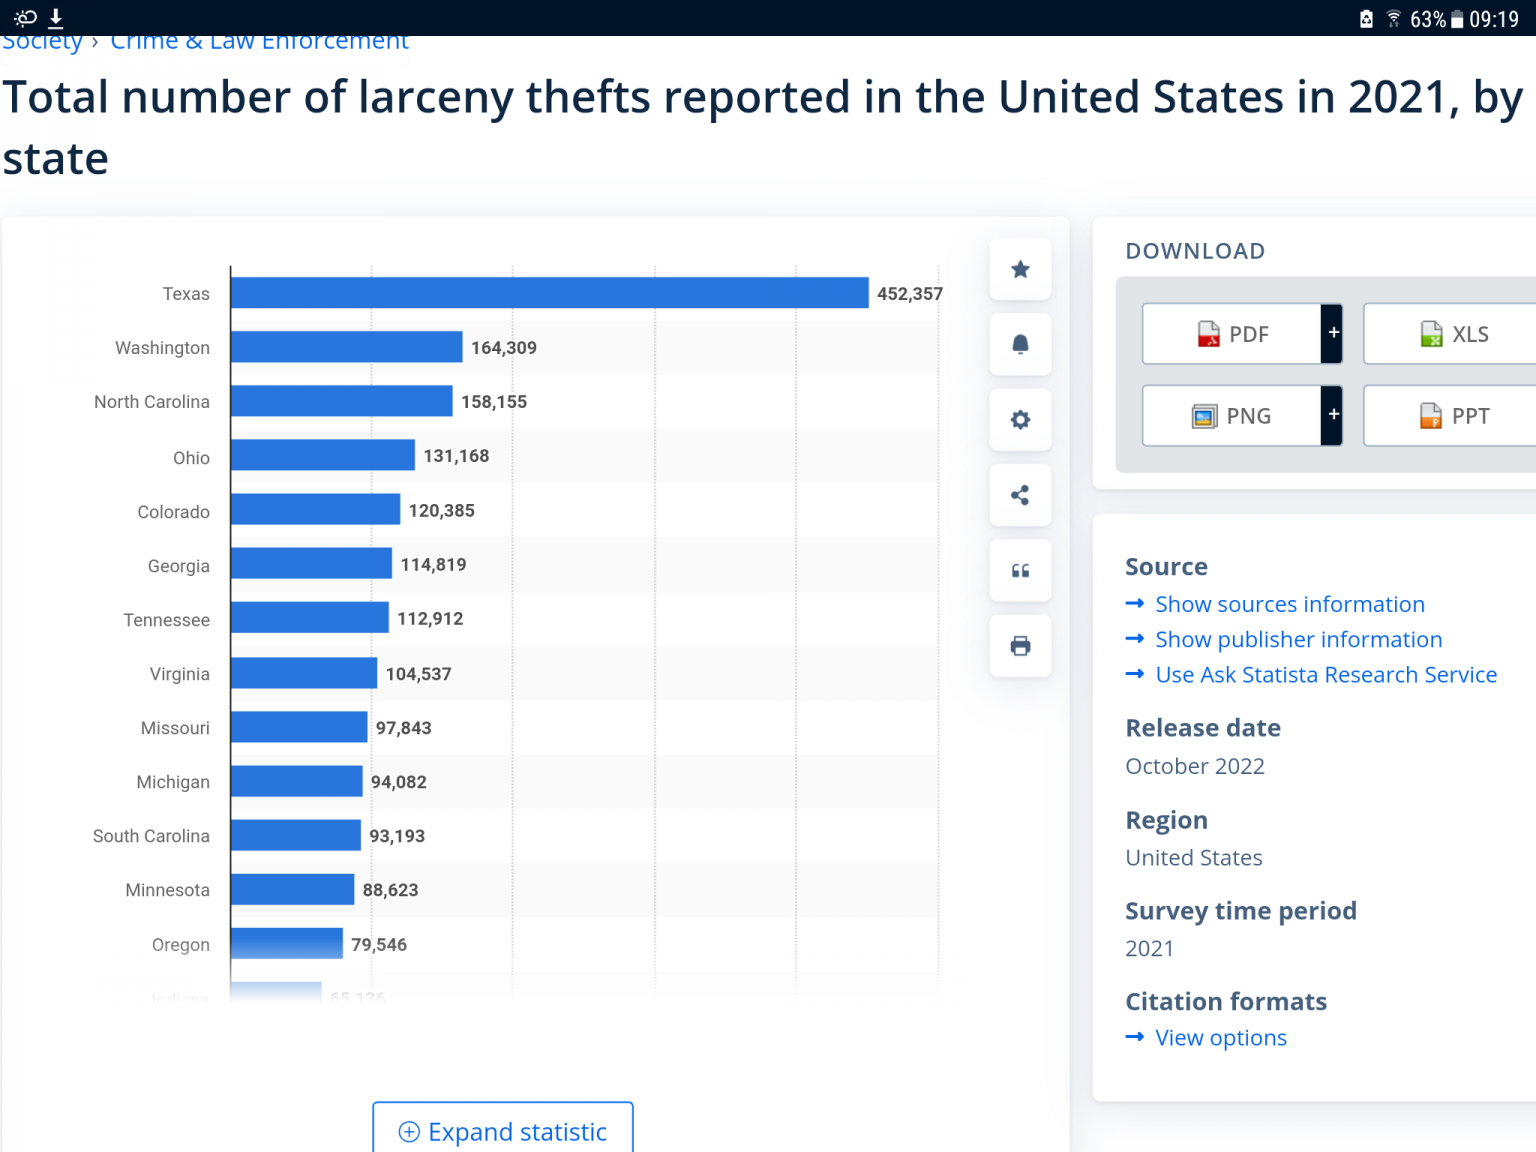Click the star favorite icon
Viewport: 1536px width, 1152px height.
tap(1020, 269)
